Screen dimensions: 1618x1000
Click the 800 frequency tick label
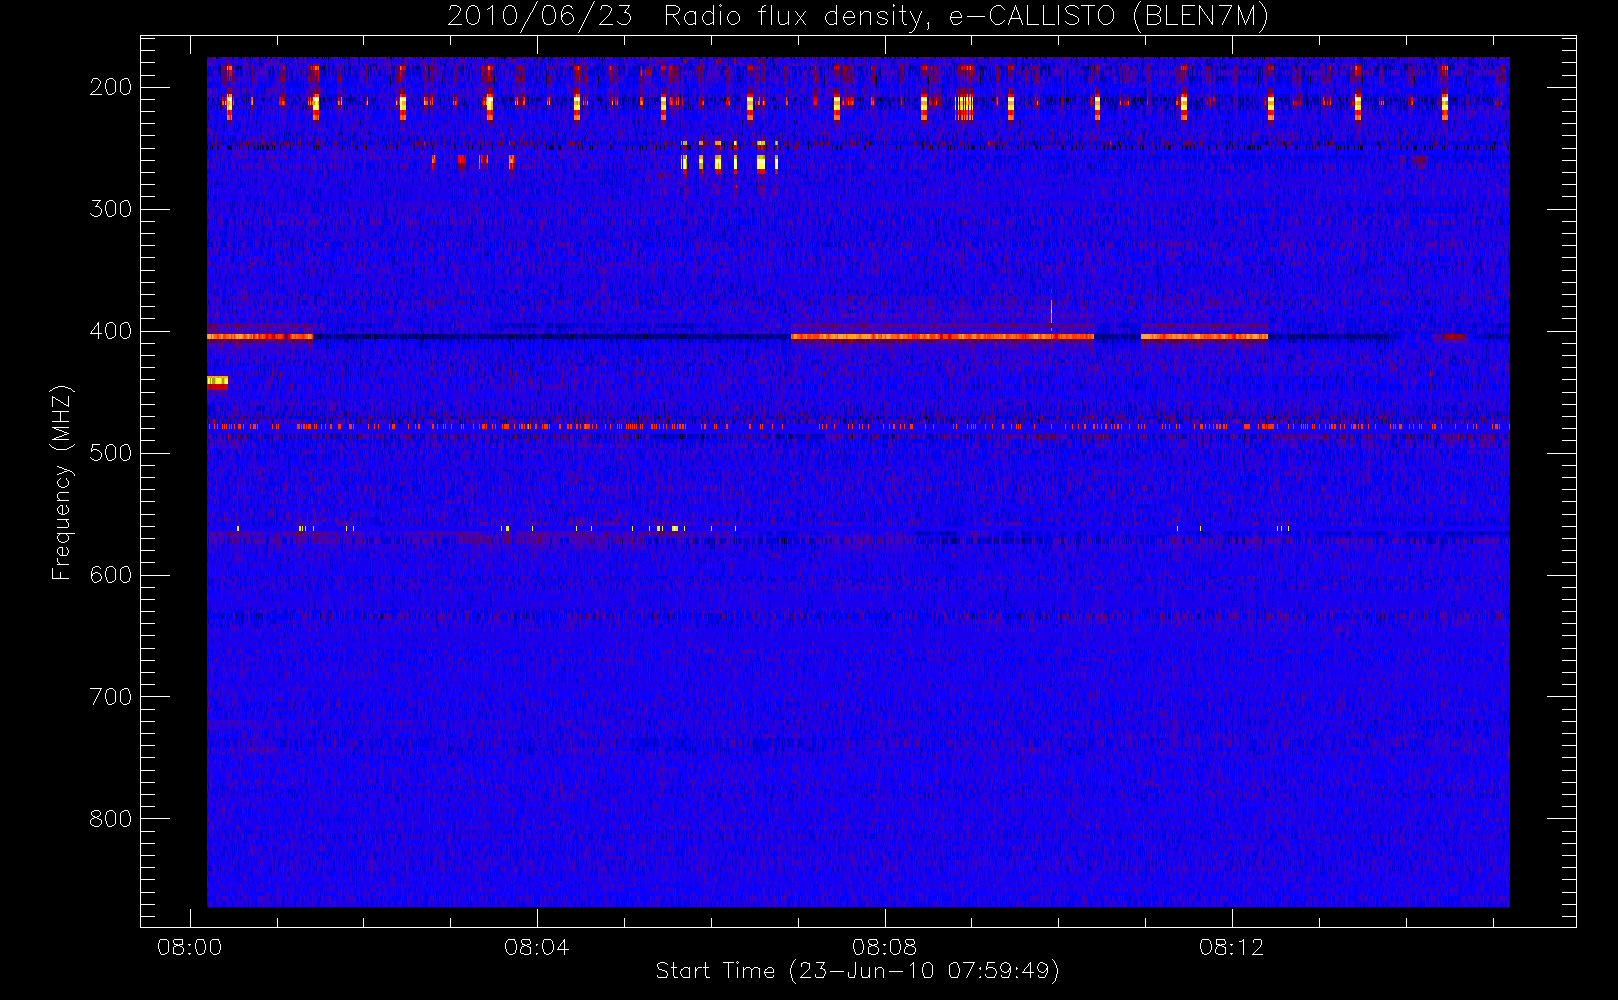[x=111, y=819]
